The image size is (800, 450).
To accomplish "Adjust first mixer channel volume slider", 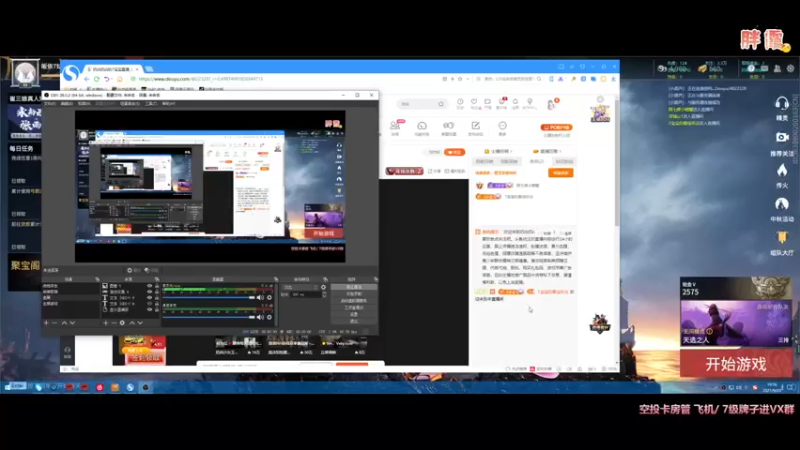I will [x=208, y=297].
